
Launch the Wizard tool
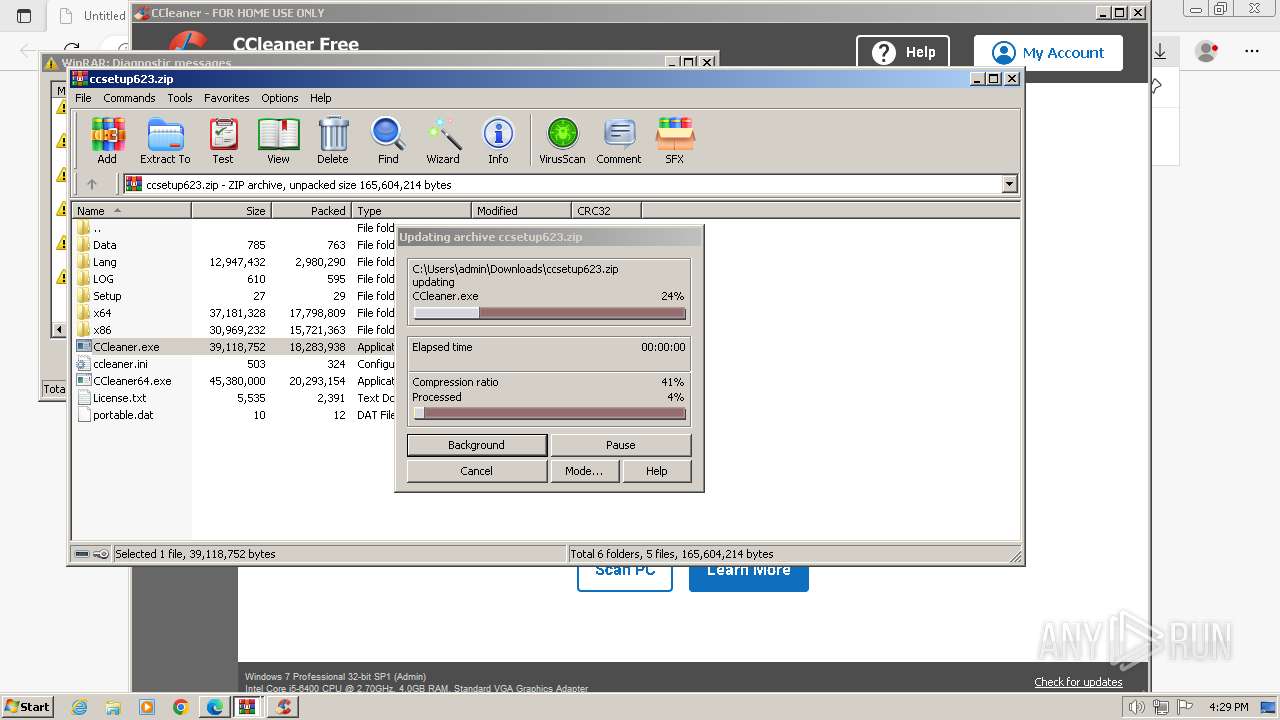443,140
